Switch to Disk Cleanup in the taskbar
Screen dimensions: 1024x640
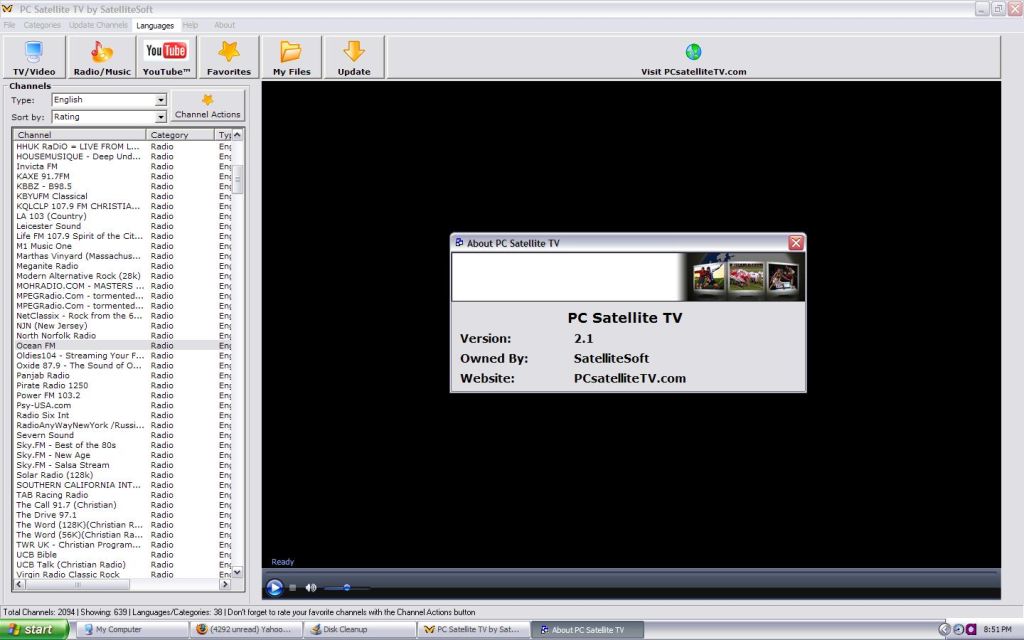pyautogui.click(x=360, y=630)
